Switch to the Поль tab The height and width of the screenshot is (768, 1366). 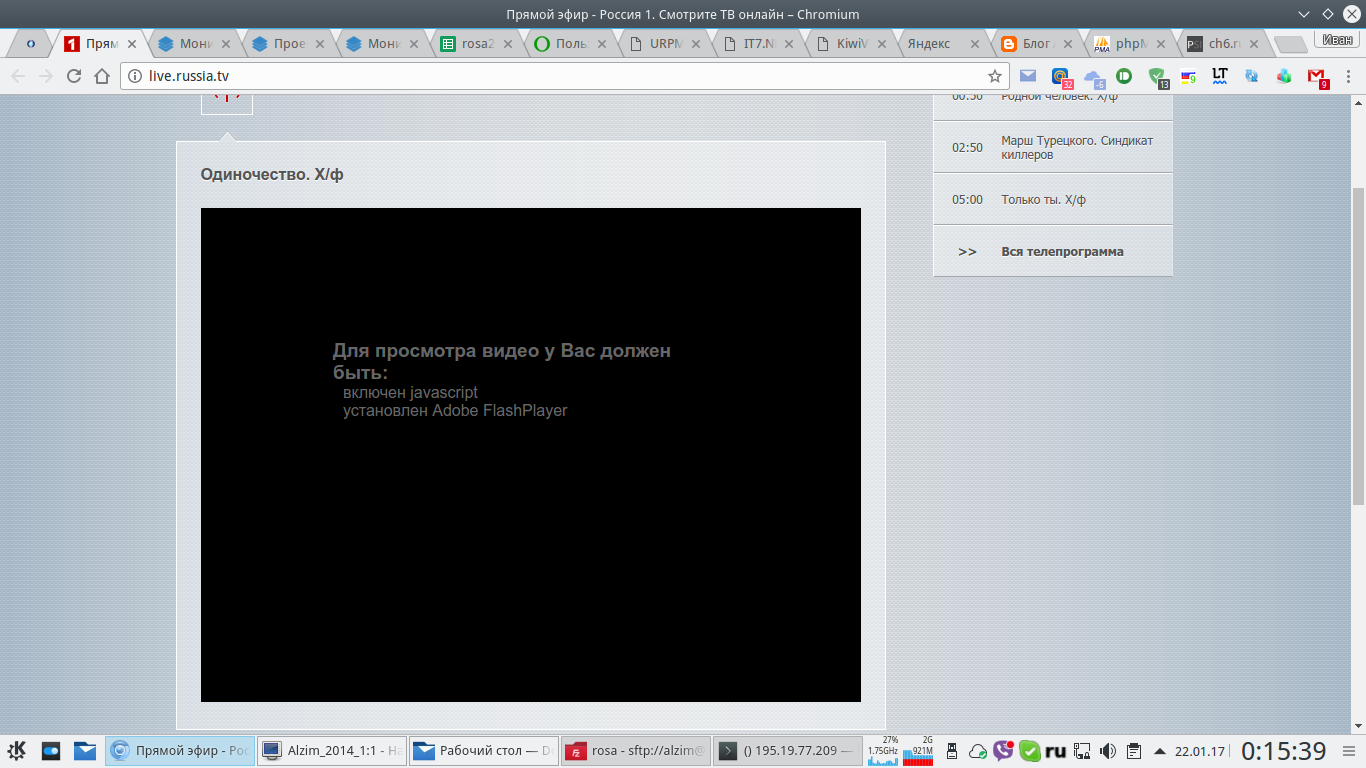[572, 44]
